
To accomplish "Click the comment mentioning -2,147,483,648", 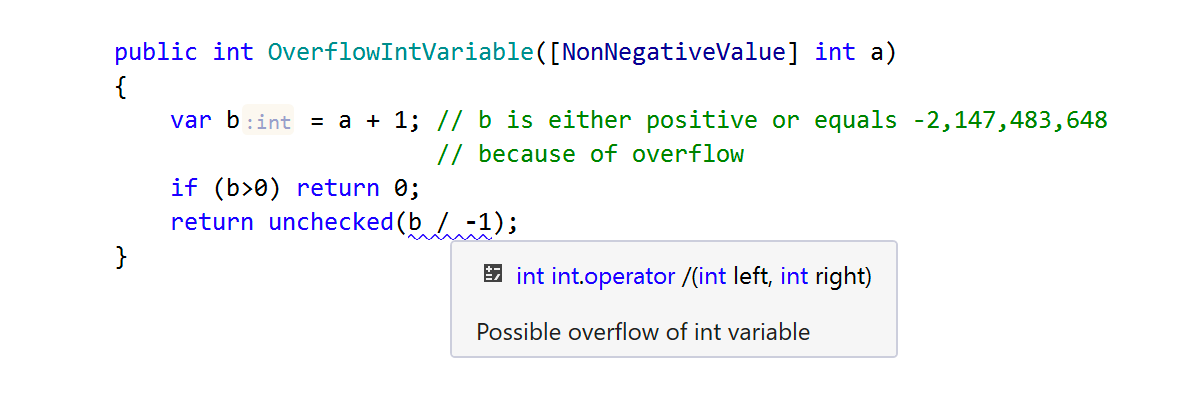I will click(x=773, y=121).
